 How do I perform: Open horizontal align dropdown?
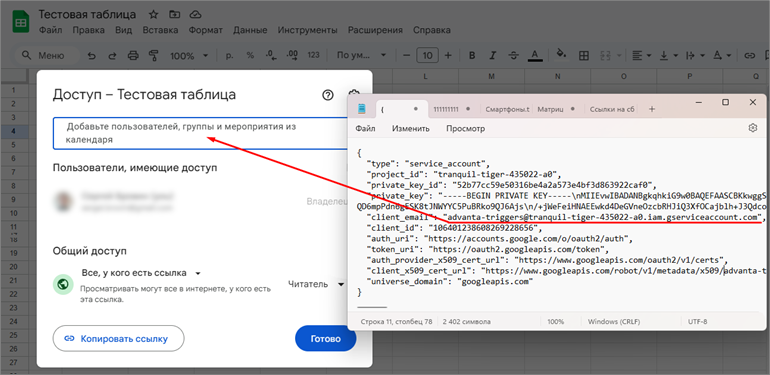click(x=641, y=55)
